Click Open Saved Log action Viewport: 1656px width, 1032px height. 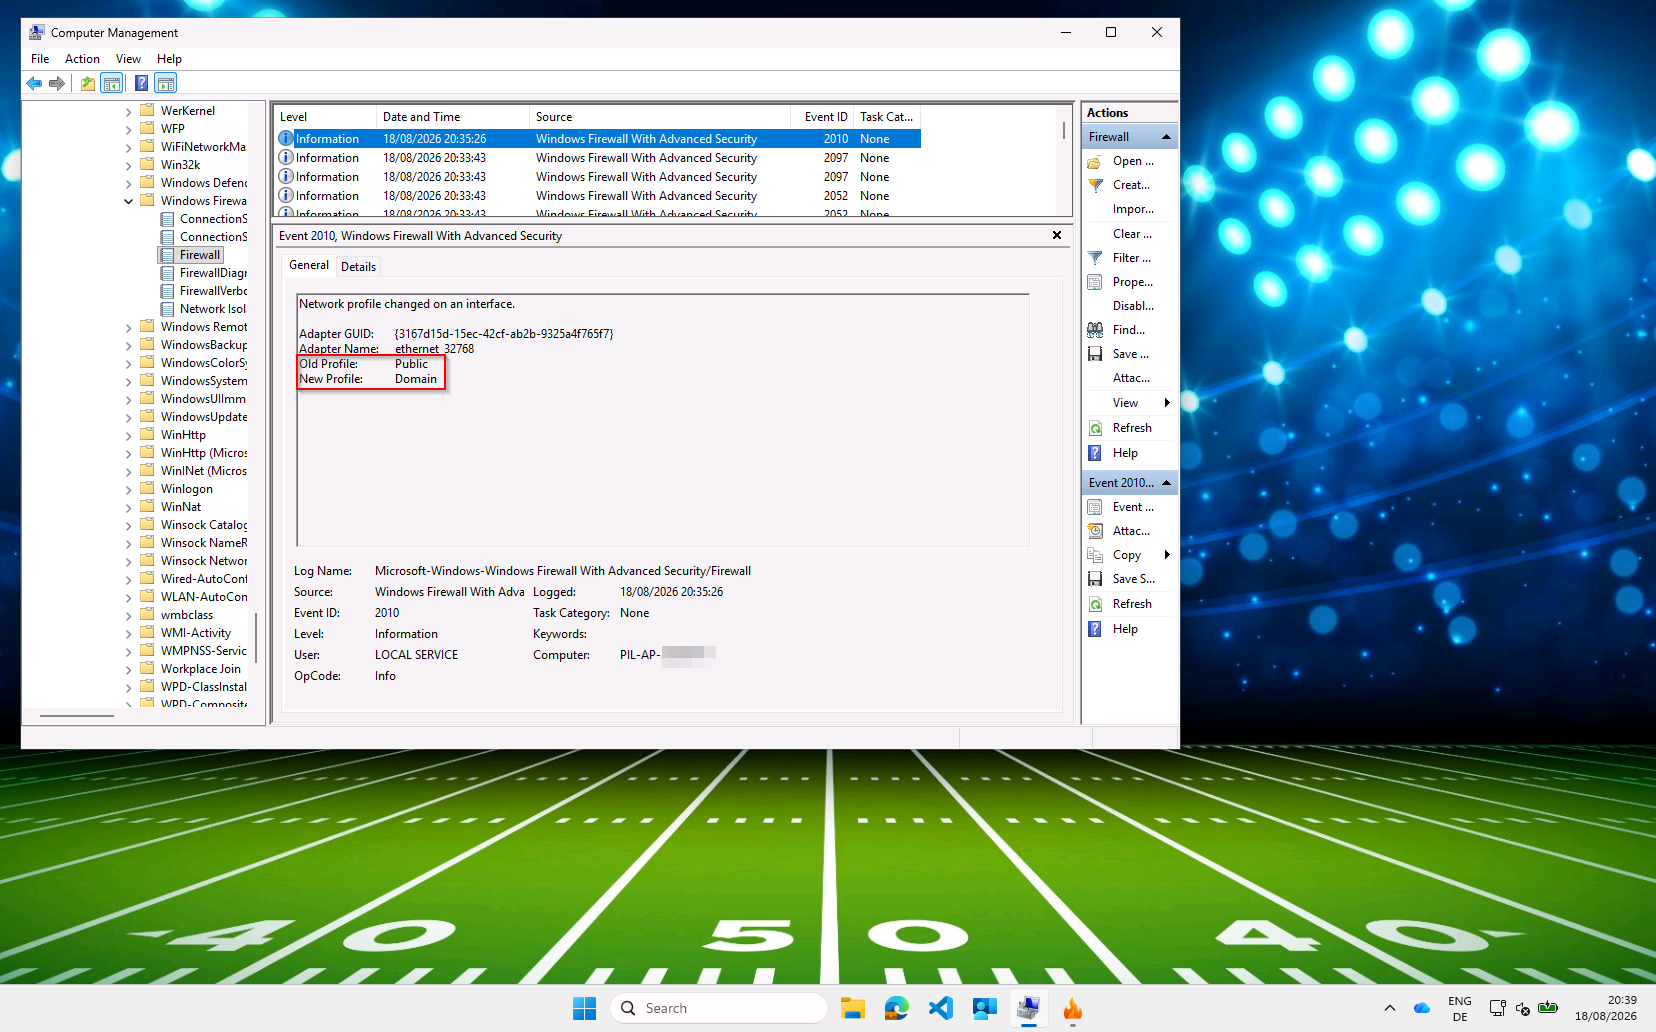[x=1130, y=161]
